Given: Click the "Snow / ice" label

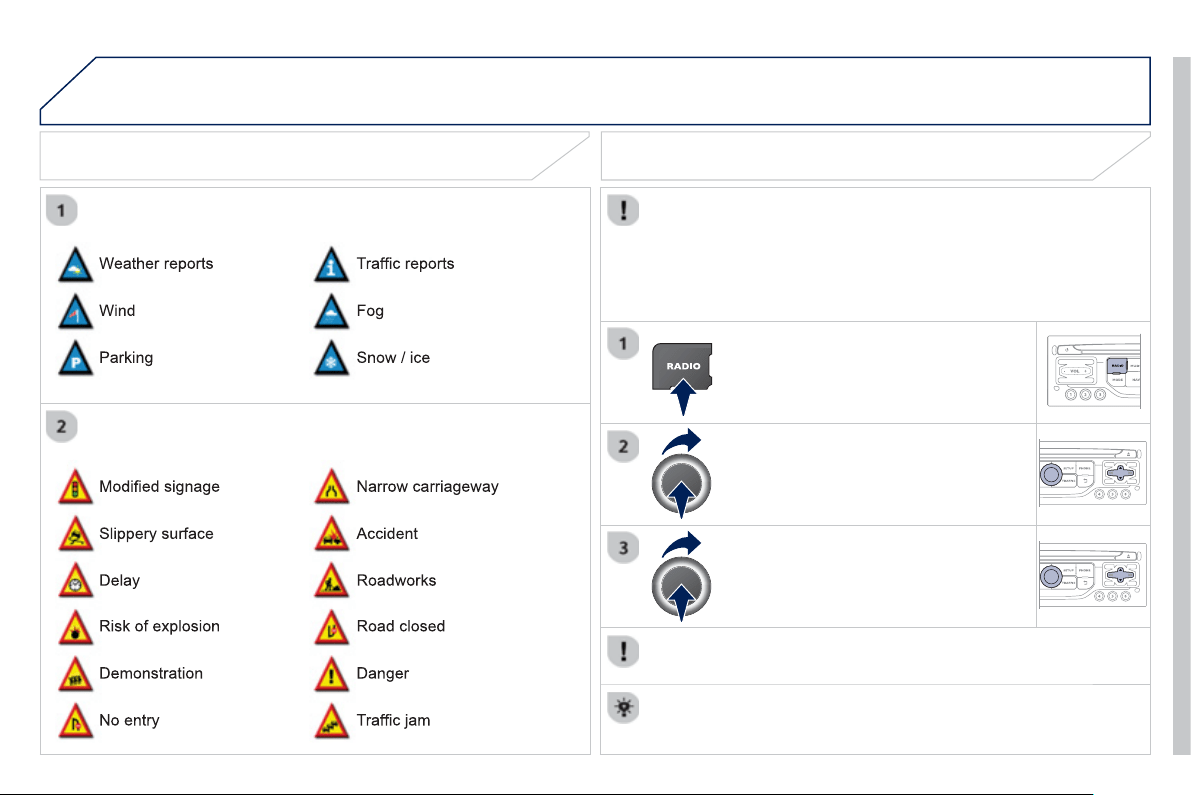Looking at the screenshot, I should pyautogui.click(x=393, y=358).
